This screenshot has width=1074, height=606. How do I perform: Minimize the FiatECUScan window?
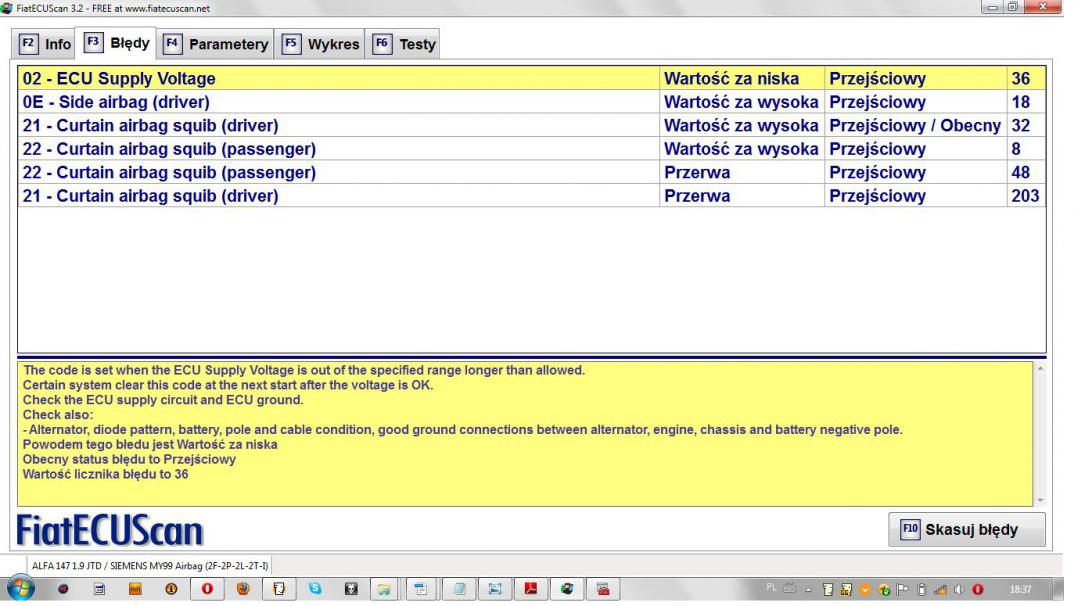992,7
